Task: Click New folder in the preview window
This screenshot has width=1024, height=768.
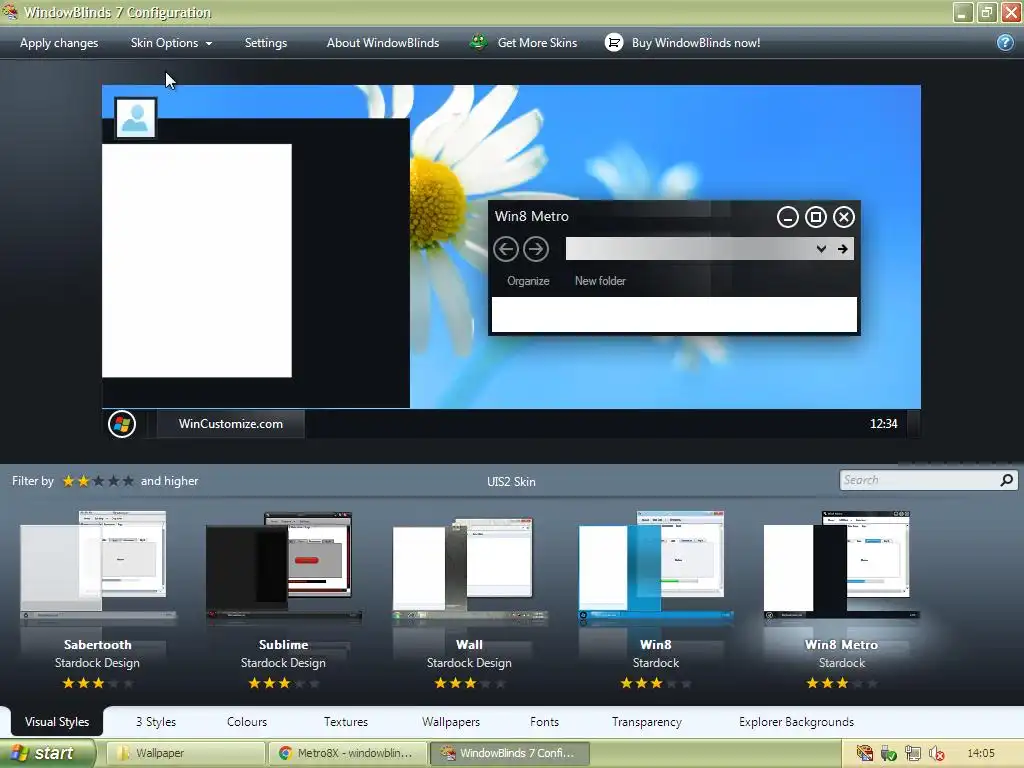Action: pos(600,281)
